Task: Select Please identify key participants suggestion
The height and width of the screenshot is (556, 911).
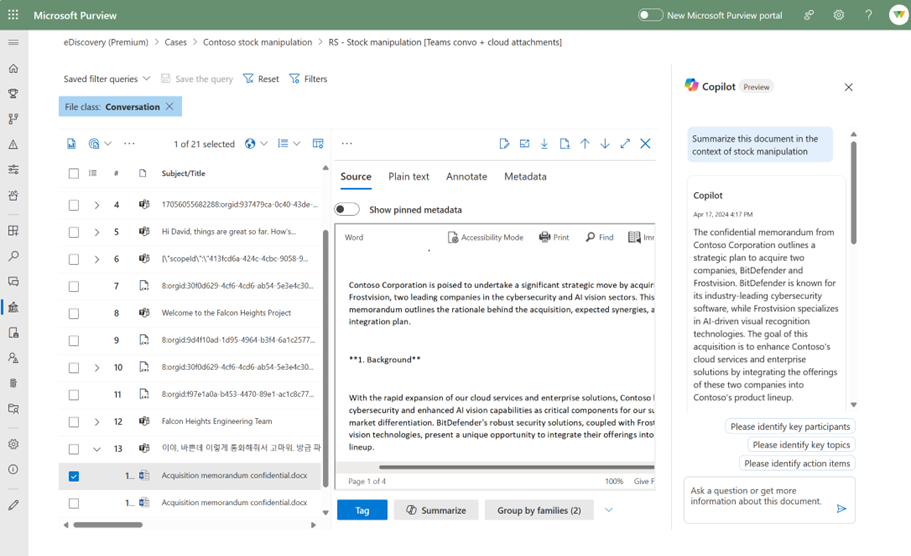Action: [790, 426]
